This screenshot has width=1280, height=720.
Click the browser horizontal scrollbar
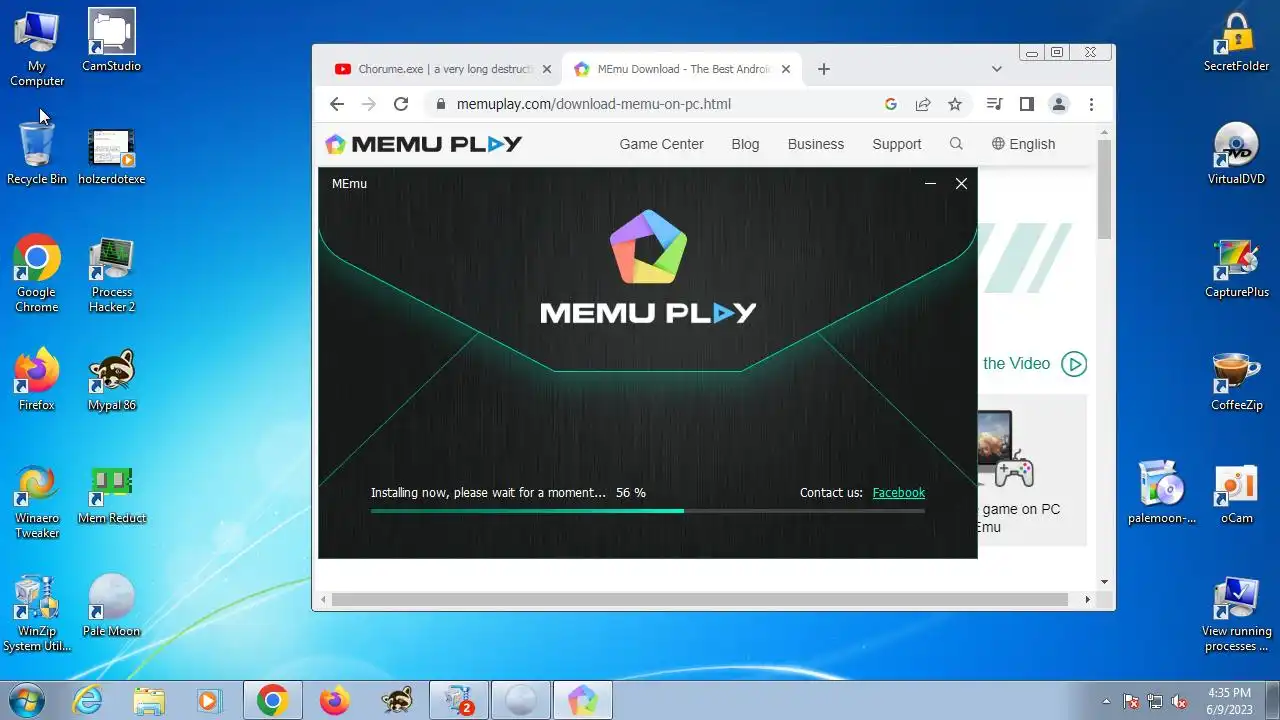coord(700,599)
